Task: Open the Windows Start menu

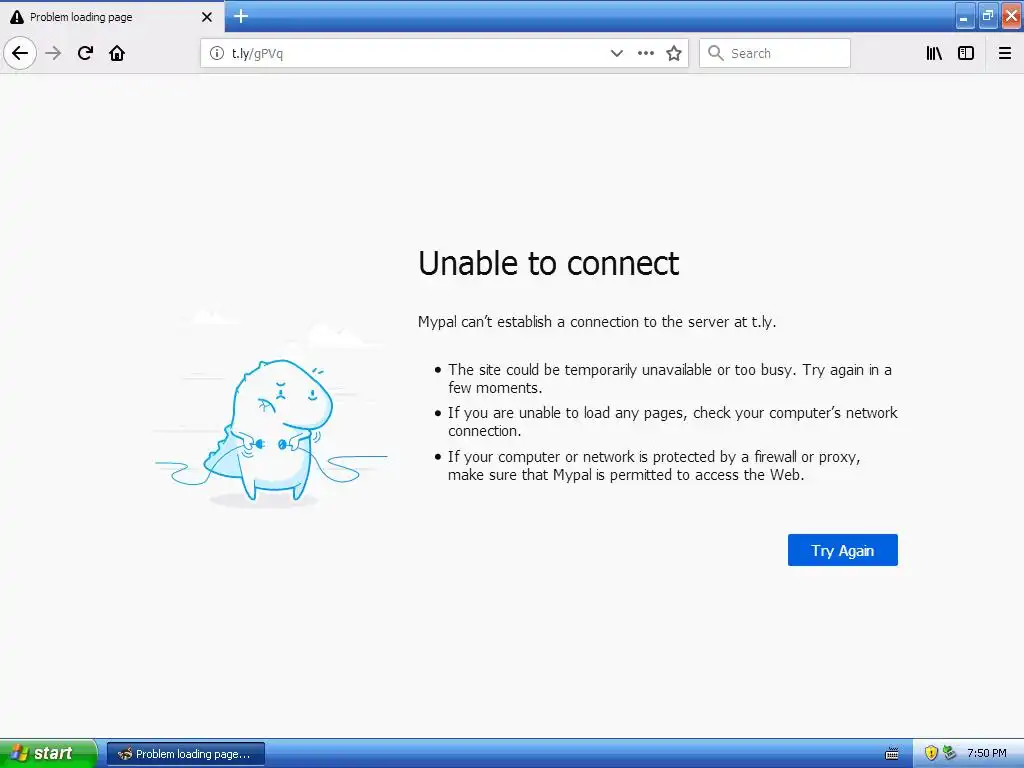Action: coord(48,753)
